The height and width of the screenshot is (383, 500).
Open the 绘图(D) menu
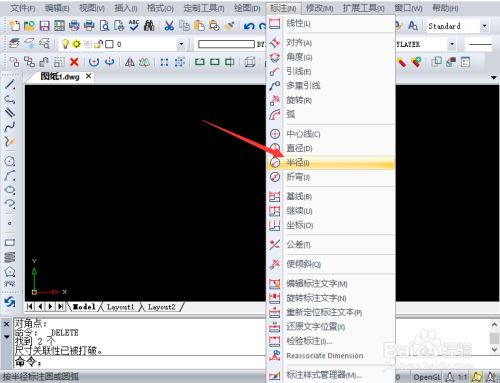pyautogui.click(x=247, y=8)
